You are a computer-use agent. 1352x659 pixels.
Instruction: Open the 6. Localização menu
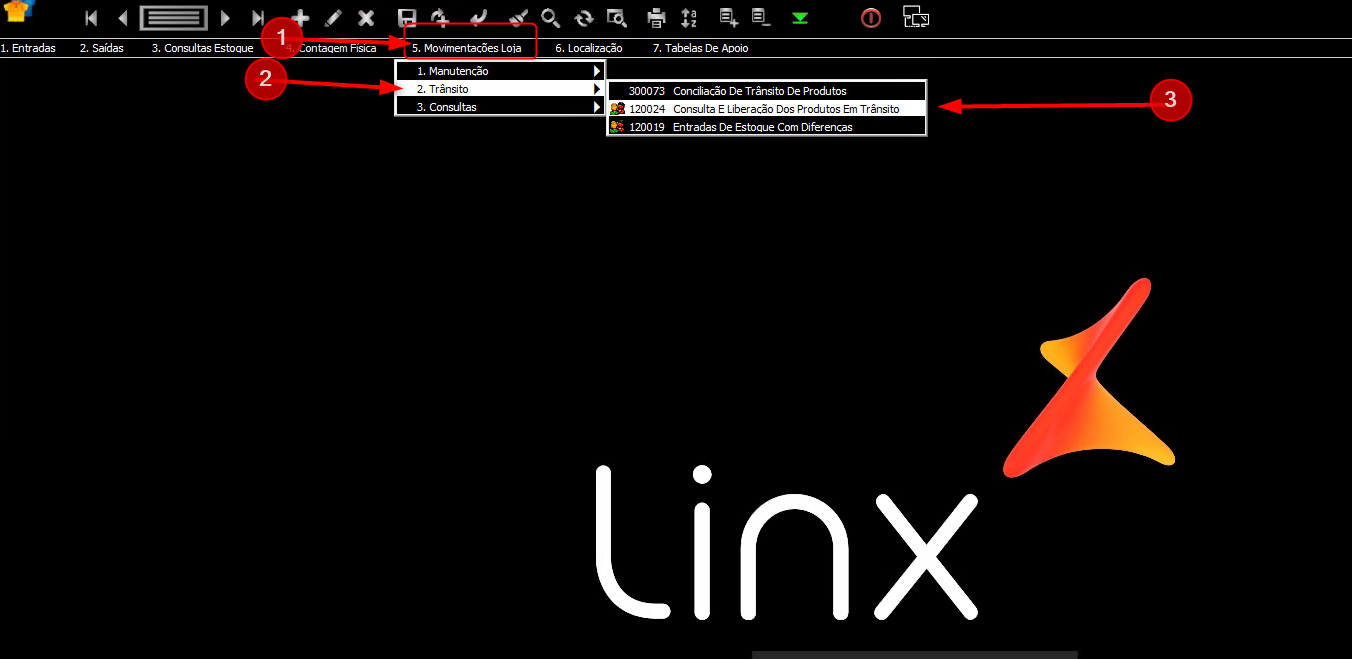pos(589,48)
